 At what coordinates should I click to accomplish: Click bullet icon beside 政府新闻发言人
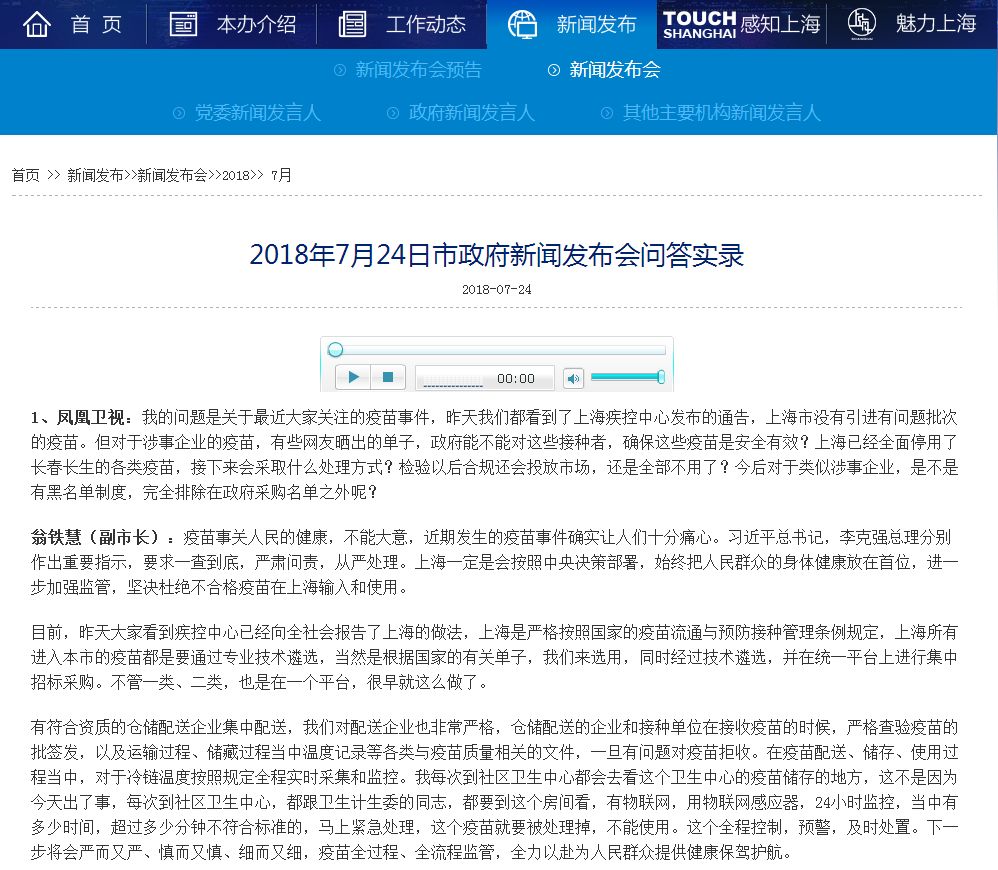click(x=393, y=113)
